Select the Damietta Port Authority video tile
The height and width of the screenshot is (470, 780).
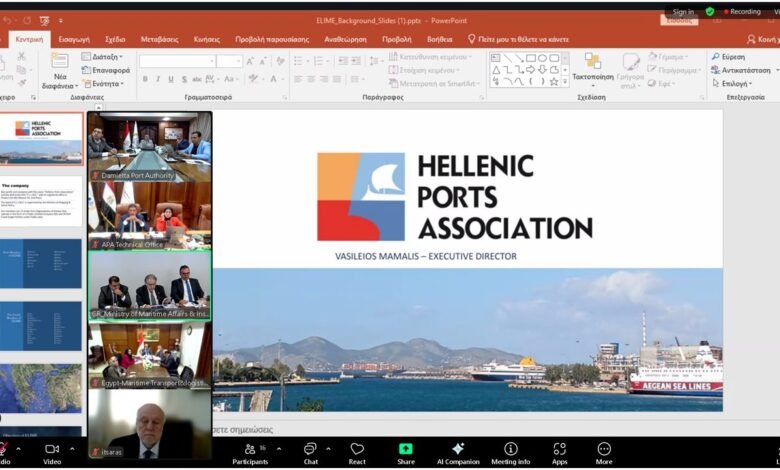pyautogui.click(x=149, y=146)
